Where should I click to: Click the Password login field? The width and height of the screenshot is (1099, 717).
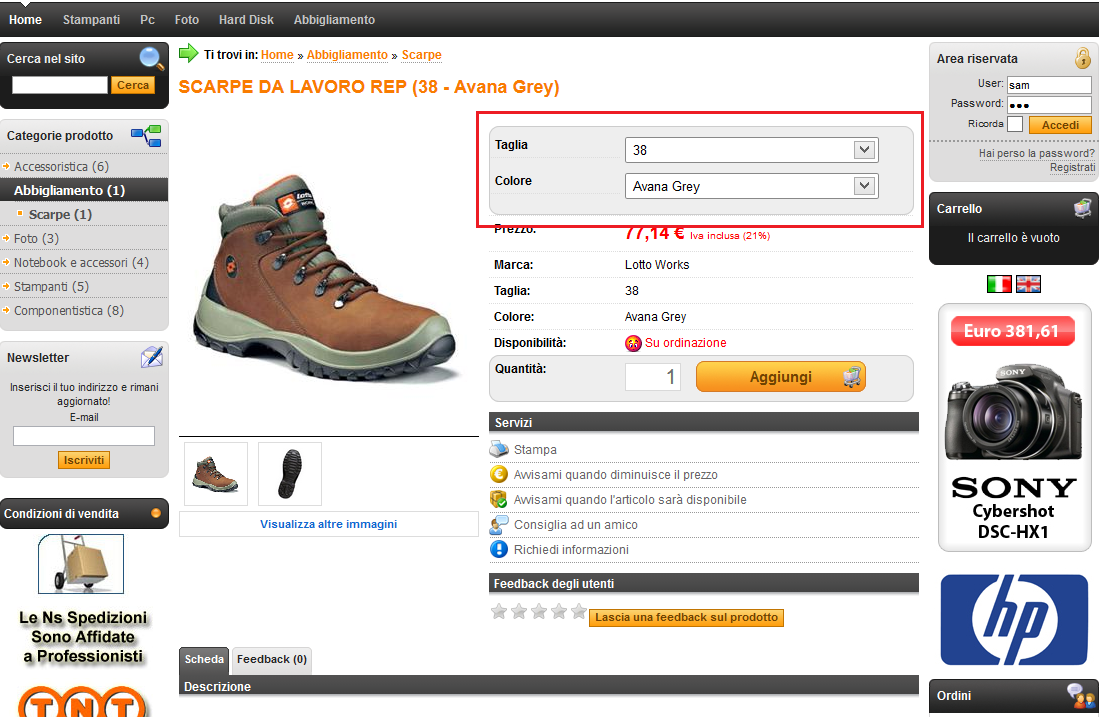point(1049,105)
